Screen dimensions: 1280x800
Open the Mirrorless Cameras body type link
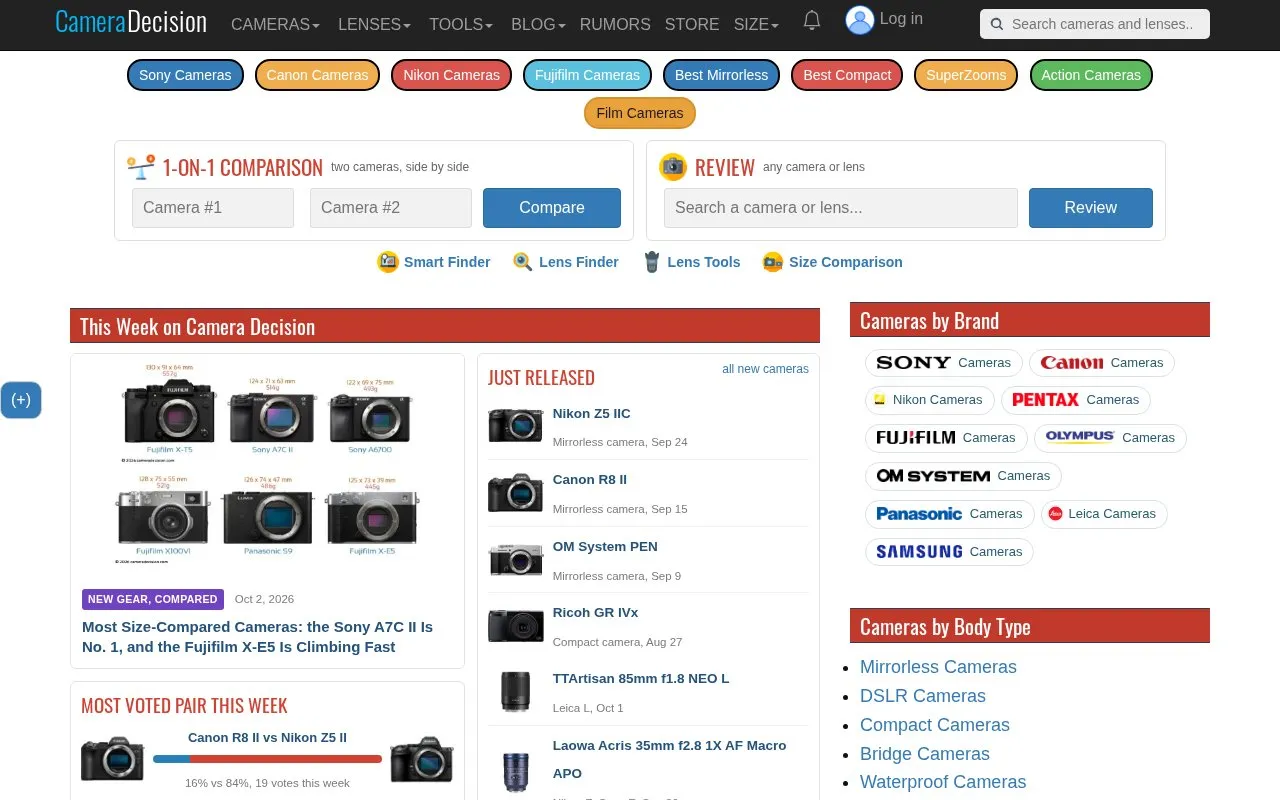(938, 667)
